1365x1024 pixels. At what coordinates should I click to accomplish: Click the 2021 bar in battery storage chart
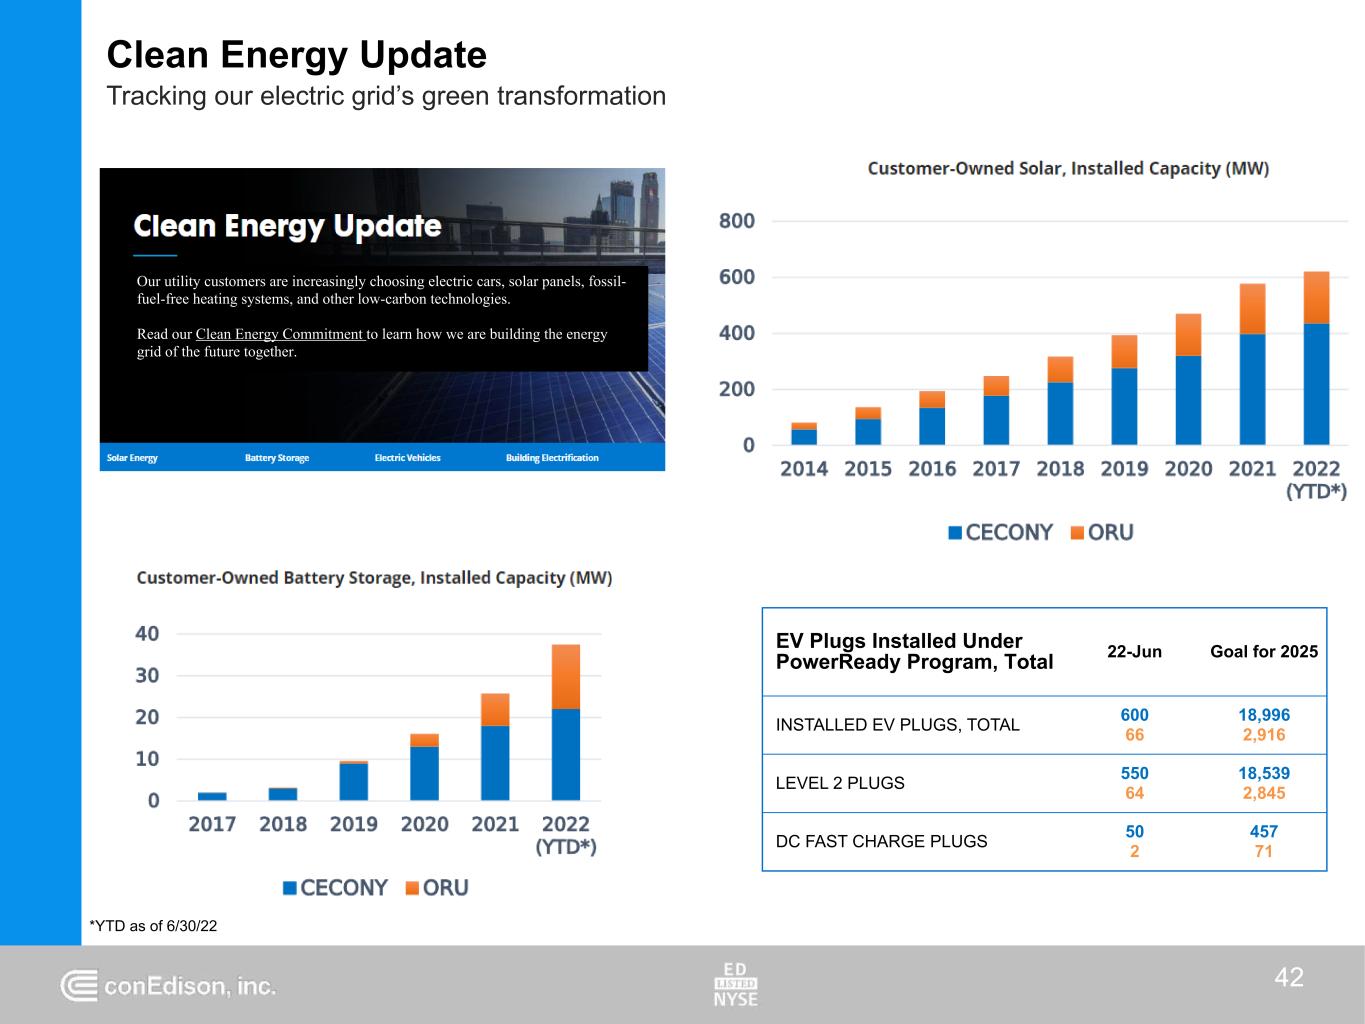[x=495, y=750]
